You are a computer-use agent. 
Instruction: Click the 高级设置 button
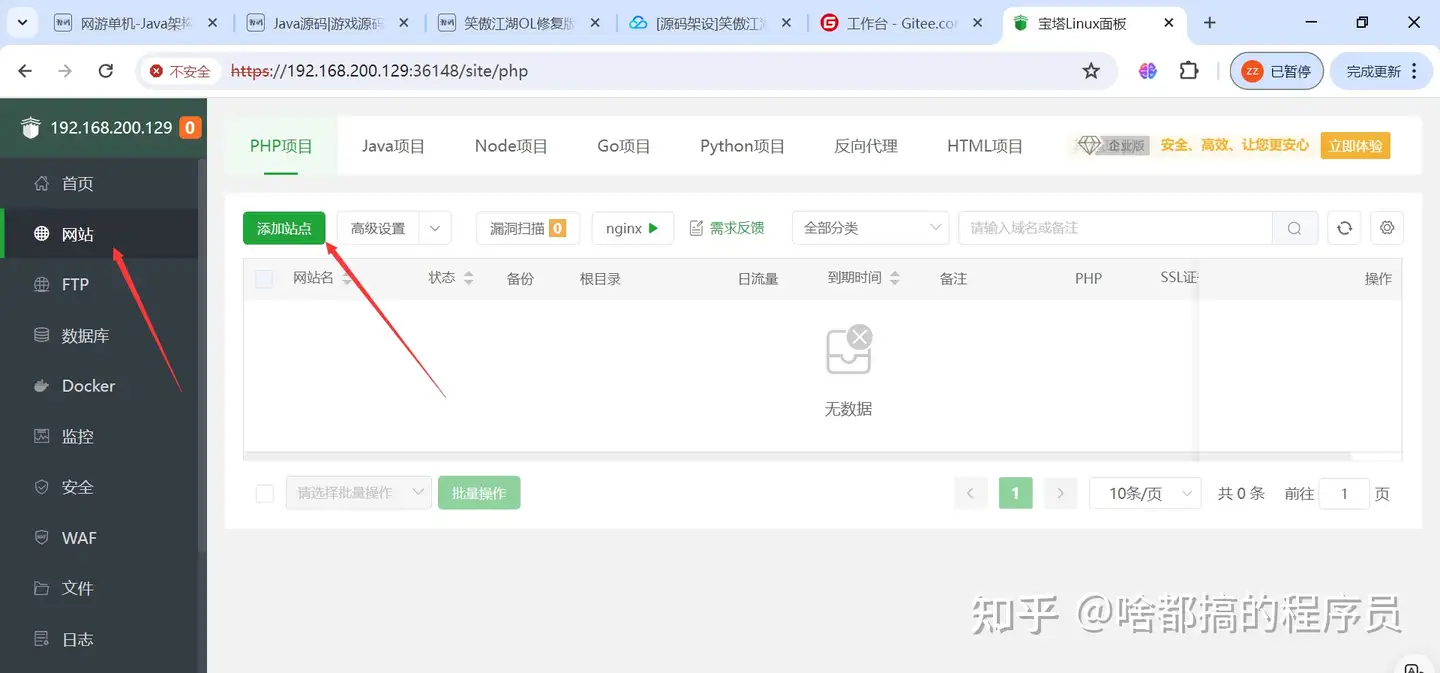coord(378,228)
